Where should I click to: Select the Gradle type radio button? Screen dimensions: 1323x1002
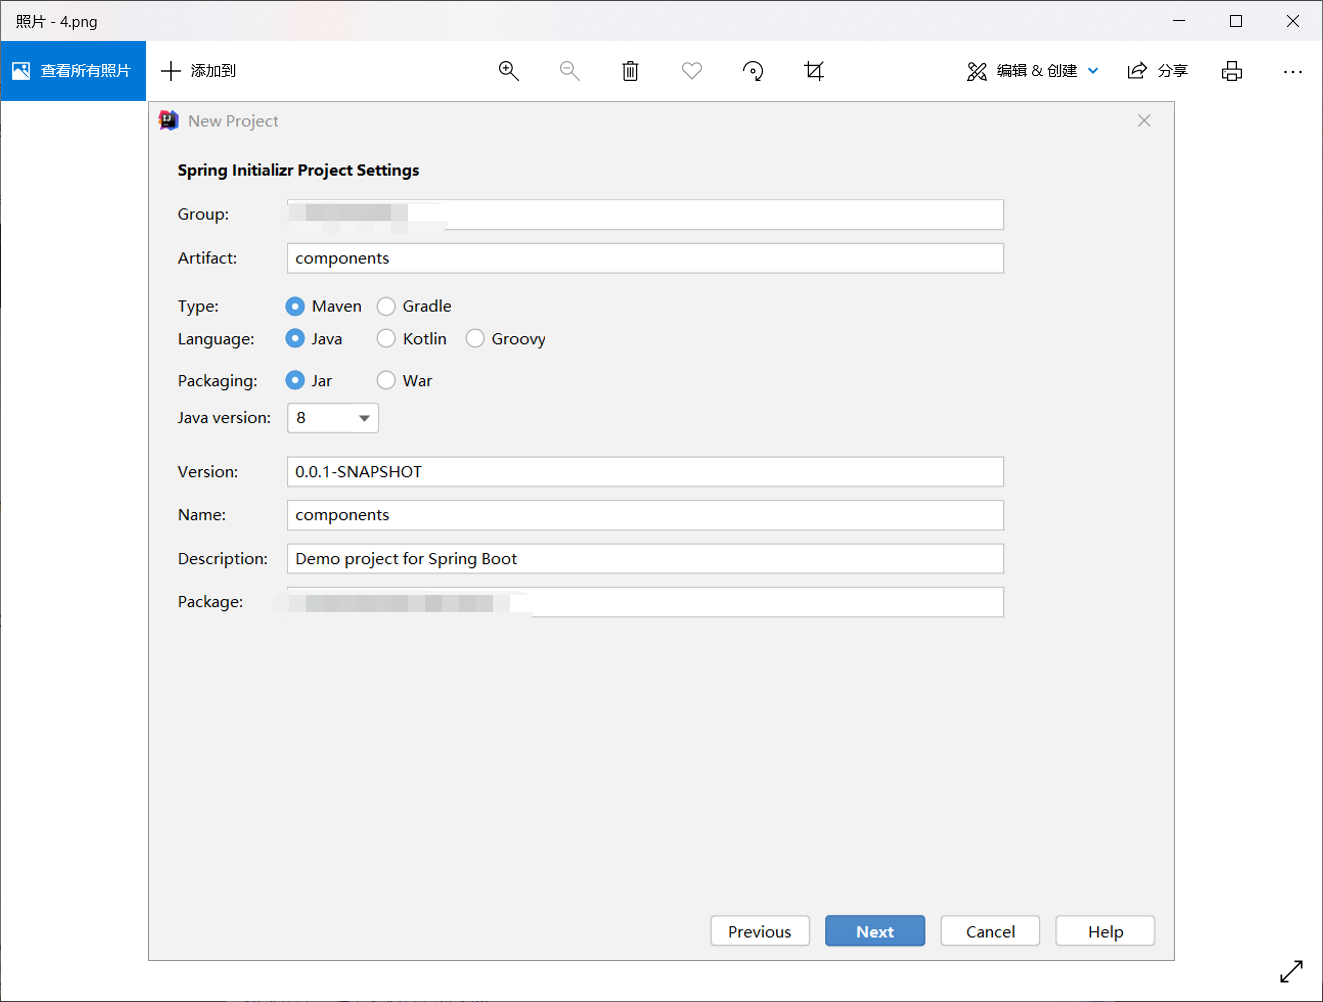(386, 306)
